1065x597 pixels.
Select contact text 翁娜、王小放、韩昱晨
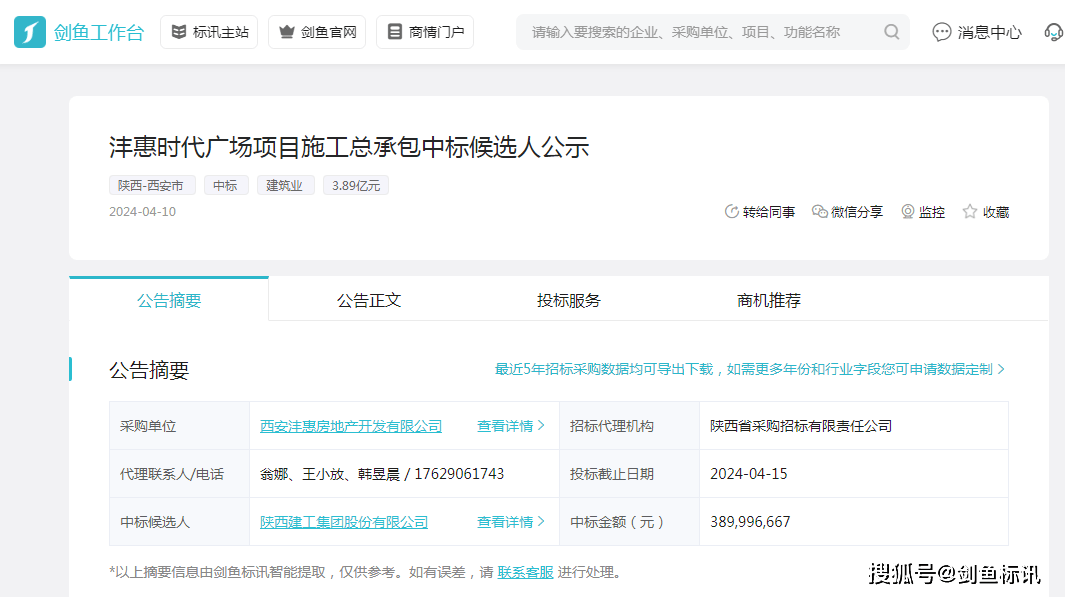330,474
